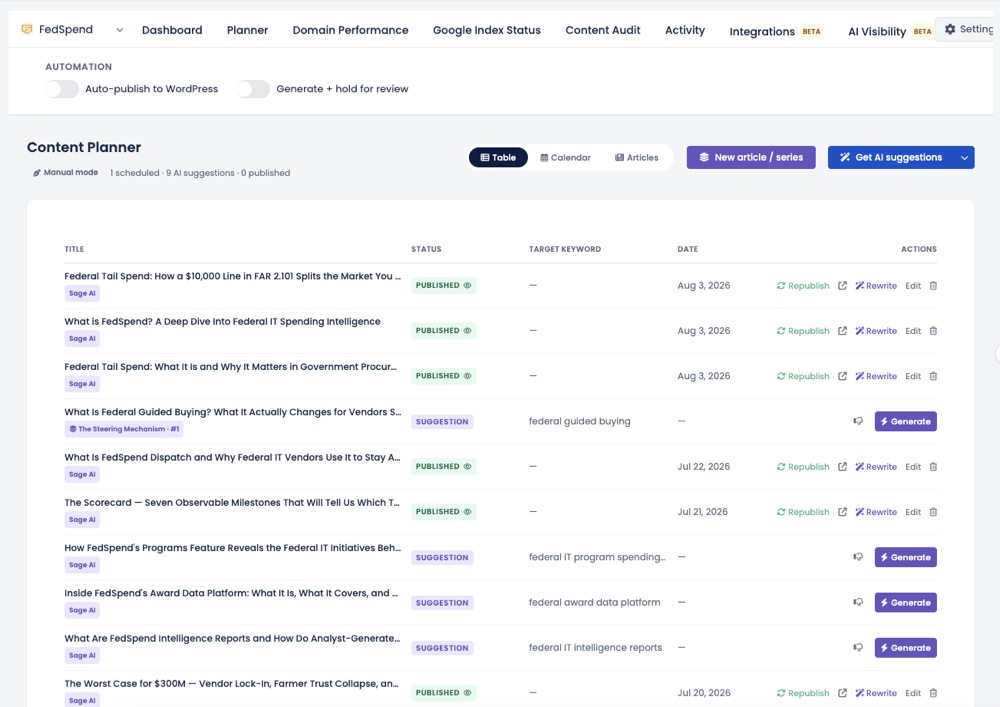Open The Steering Mechanism #1 series tag

point(124,429)
